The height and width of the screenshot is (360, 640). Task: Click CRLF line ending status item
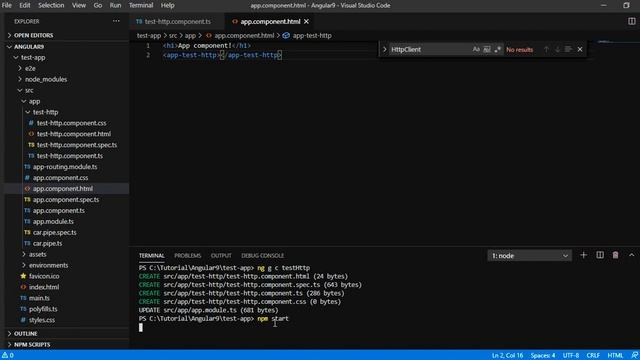coord(593,355)
